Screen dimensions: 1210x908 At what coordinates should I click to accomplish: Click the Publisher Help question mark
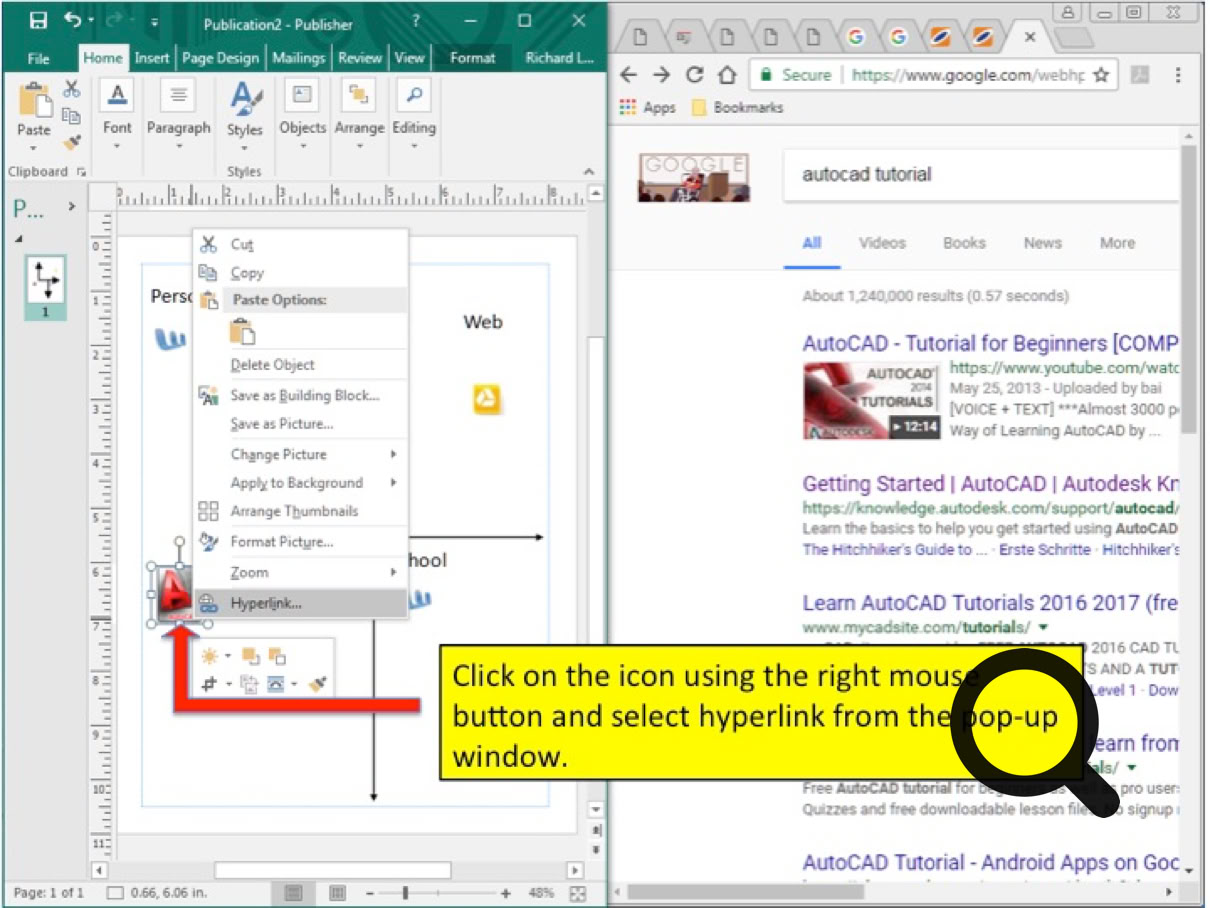416,21
